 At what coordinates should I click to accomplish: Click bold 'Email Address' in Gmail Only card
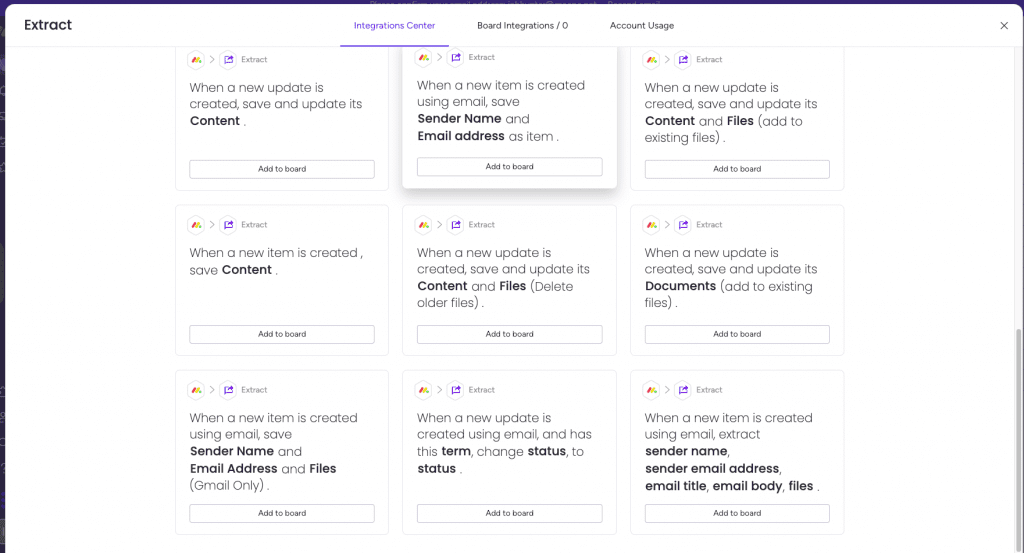[x=234, y=469]
